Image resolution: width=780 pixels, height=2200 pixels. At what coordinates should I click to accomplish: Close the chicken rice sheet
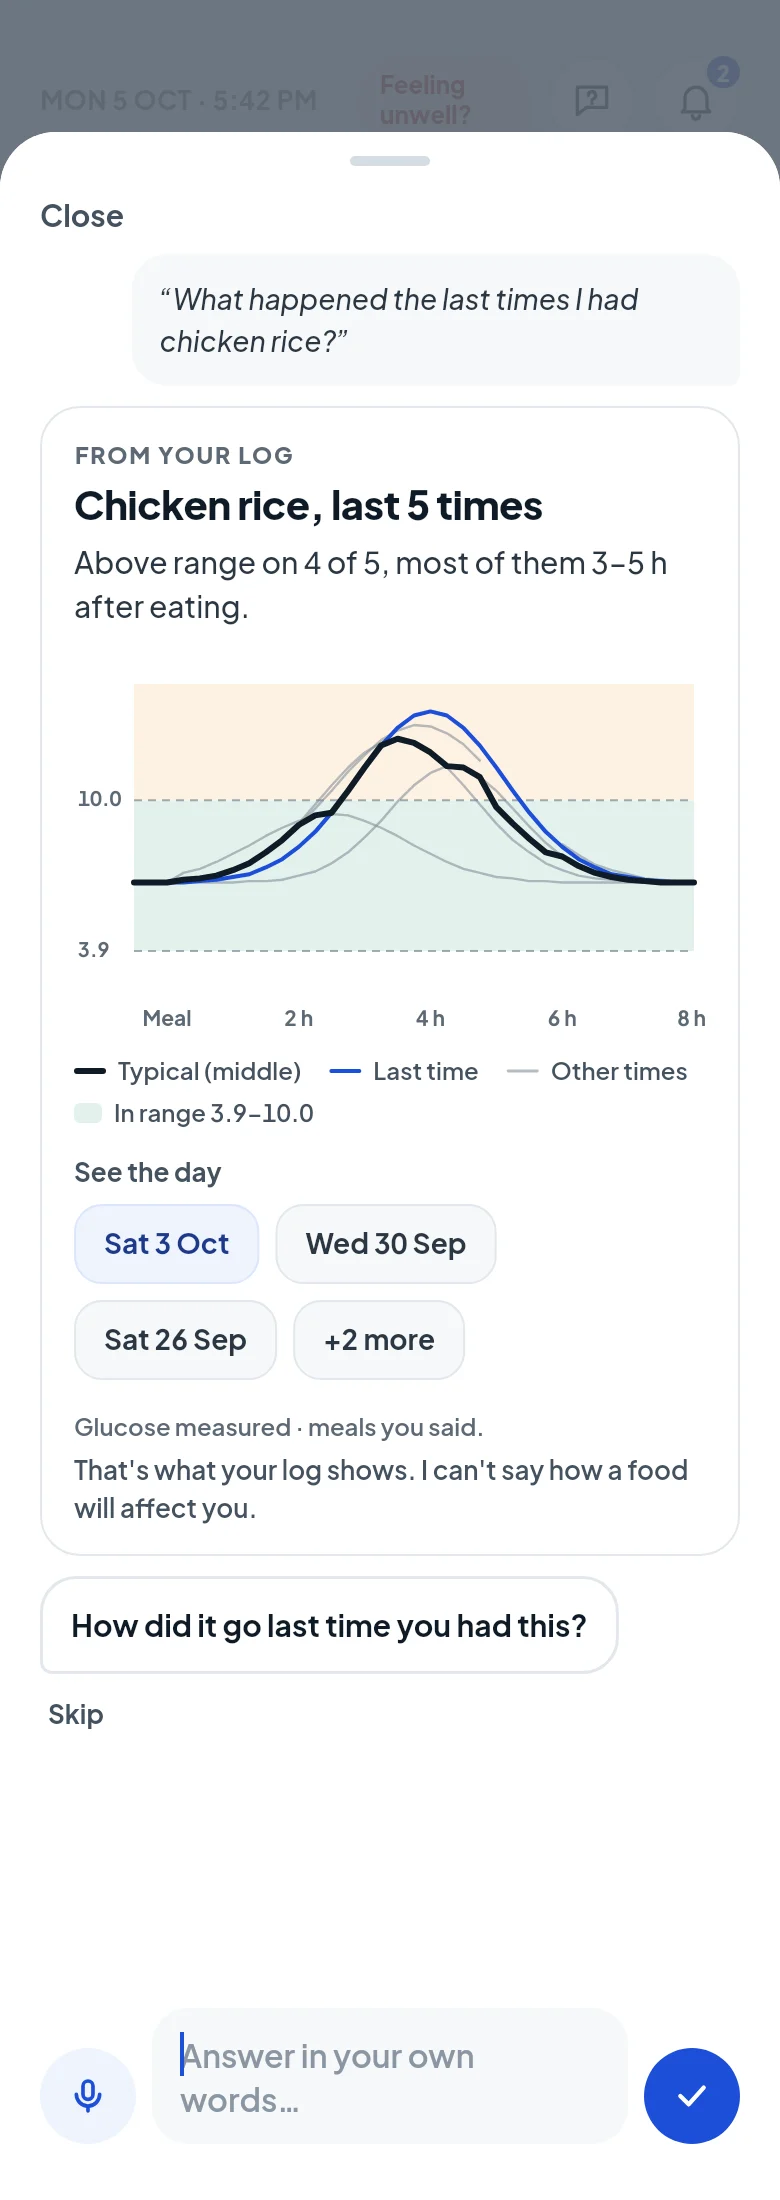(82, 216)
